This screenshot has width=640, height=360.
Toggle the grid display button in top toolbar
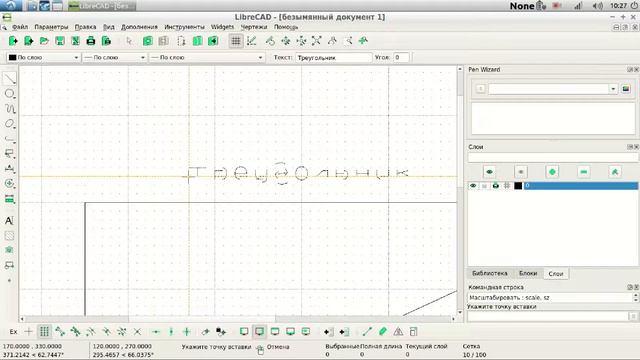236,41
